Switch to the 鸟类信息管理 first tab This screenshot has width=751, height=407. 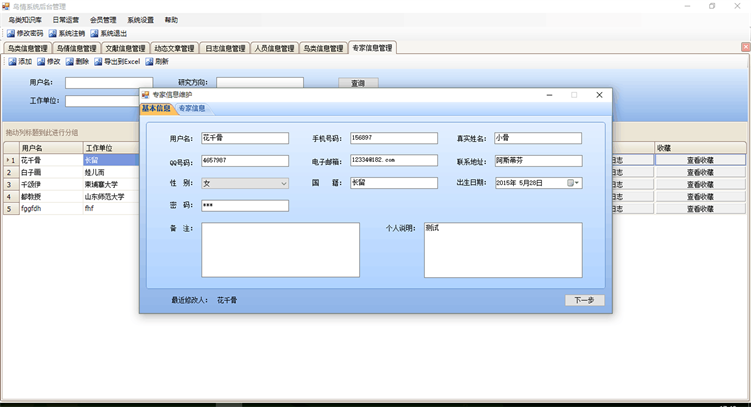pos(27,47)
